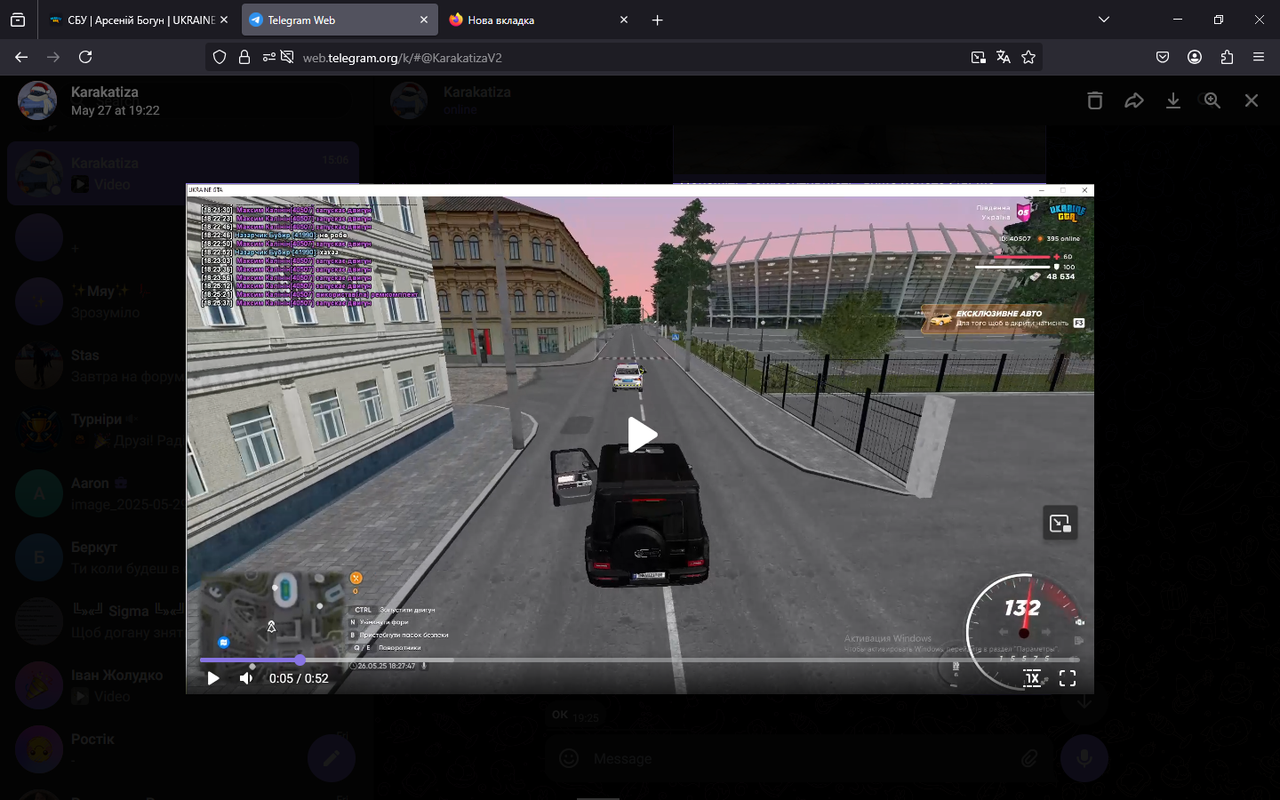Seek along the video progress bar
This screenshot has height=800, width=1280.
click(x=639, y=660)
